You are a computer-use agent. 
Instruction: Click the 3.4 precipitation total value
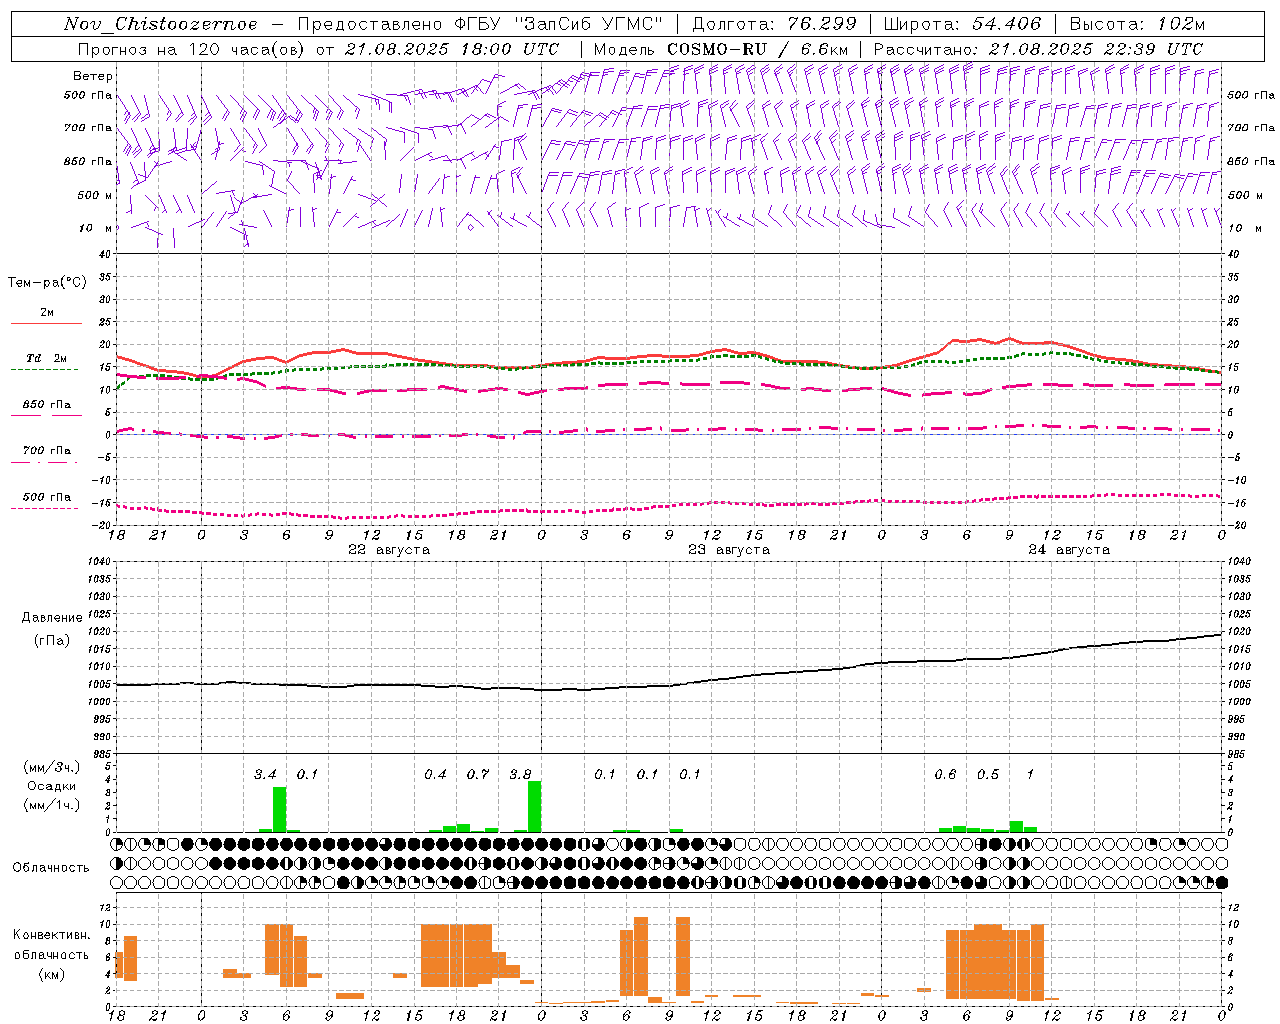pos(265,774)
